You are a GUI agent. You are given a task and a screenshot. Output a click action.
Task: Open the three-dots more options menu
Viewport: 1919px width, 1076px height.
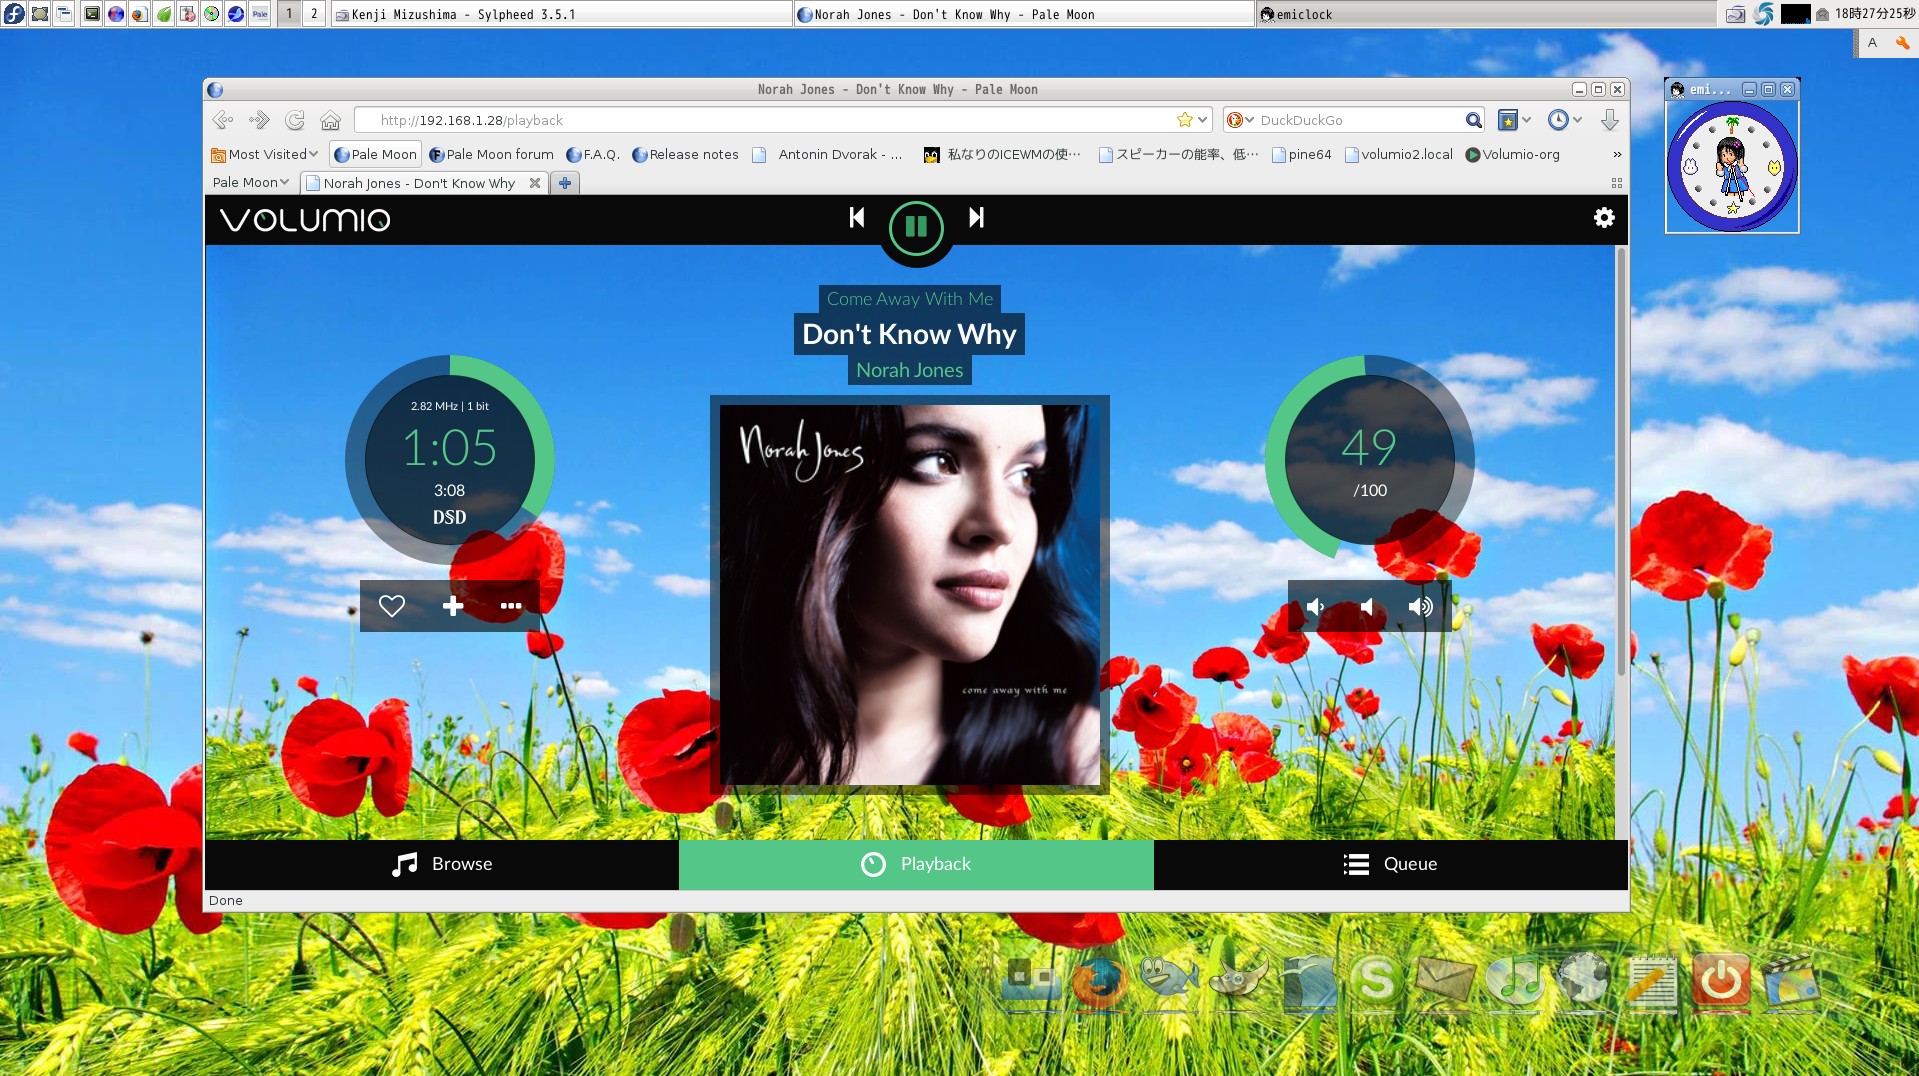click(511, 606)
